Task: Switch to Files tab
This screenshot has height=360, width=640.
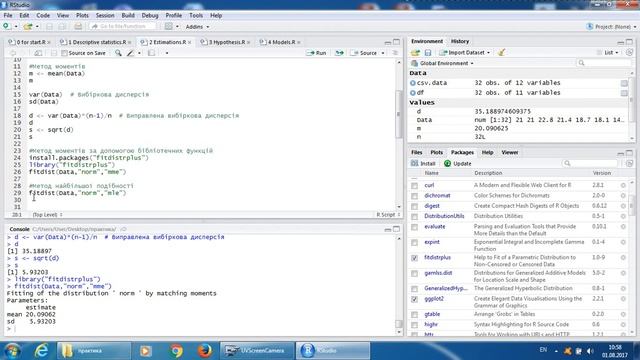Action: pos(416,152)
